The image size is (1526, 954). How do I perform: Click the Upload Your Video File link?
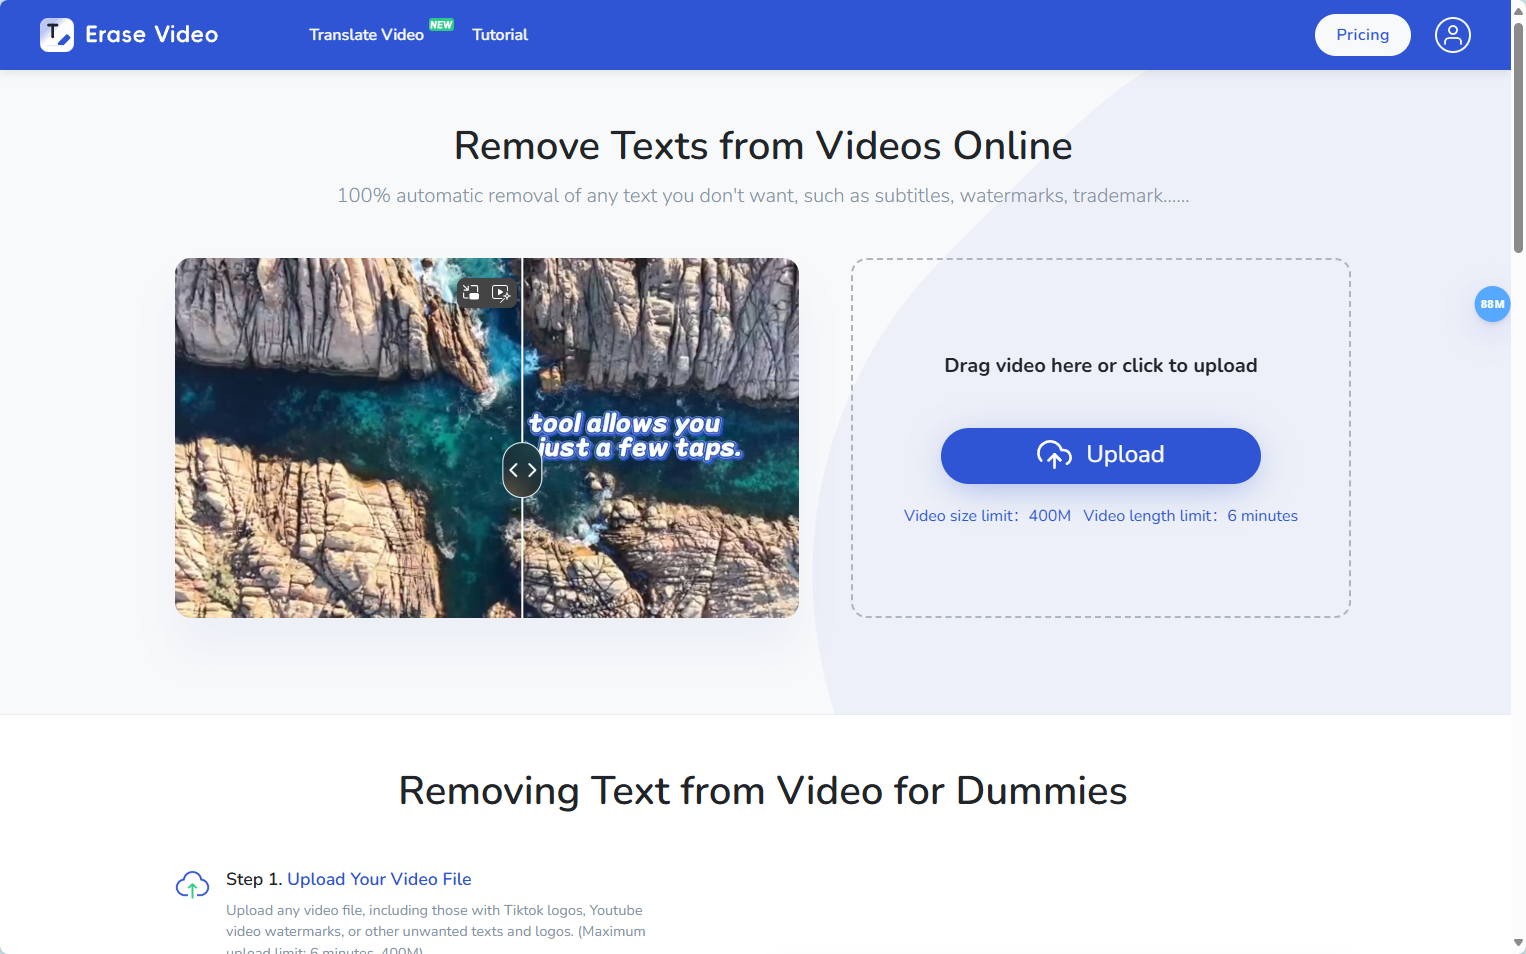click(x=379, y=879)
